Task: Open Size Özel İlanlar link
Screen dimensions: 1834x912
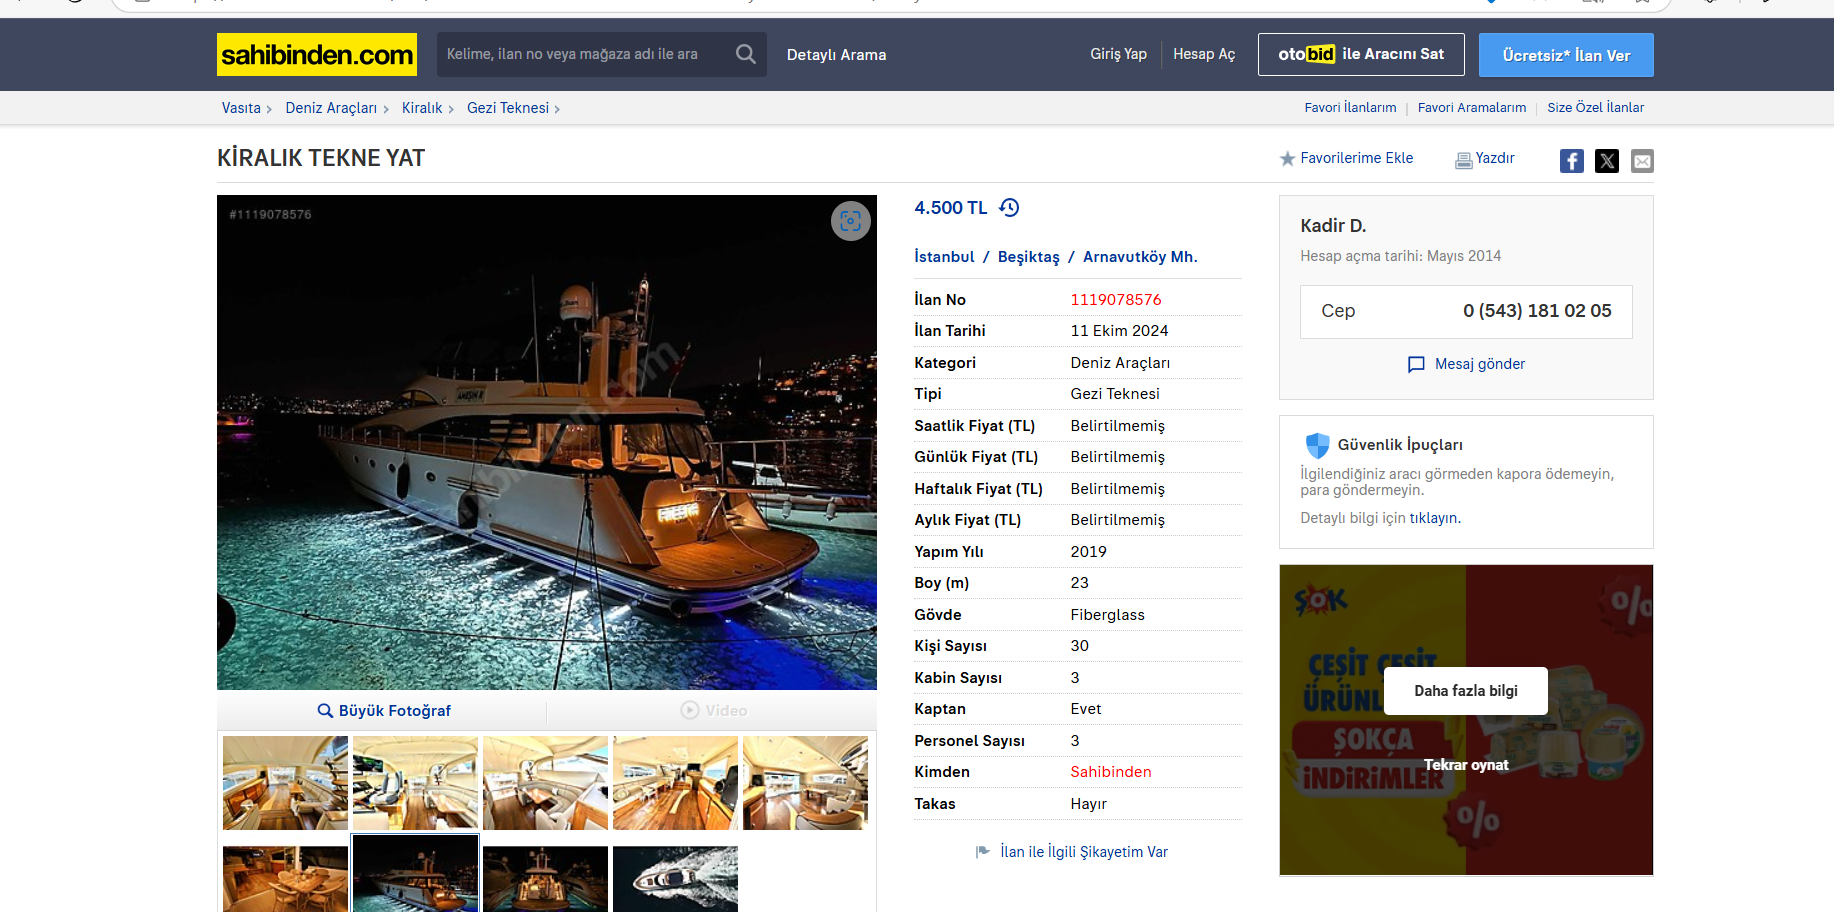Action: pyautogui.click(x=1595, y=108)
